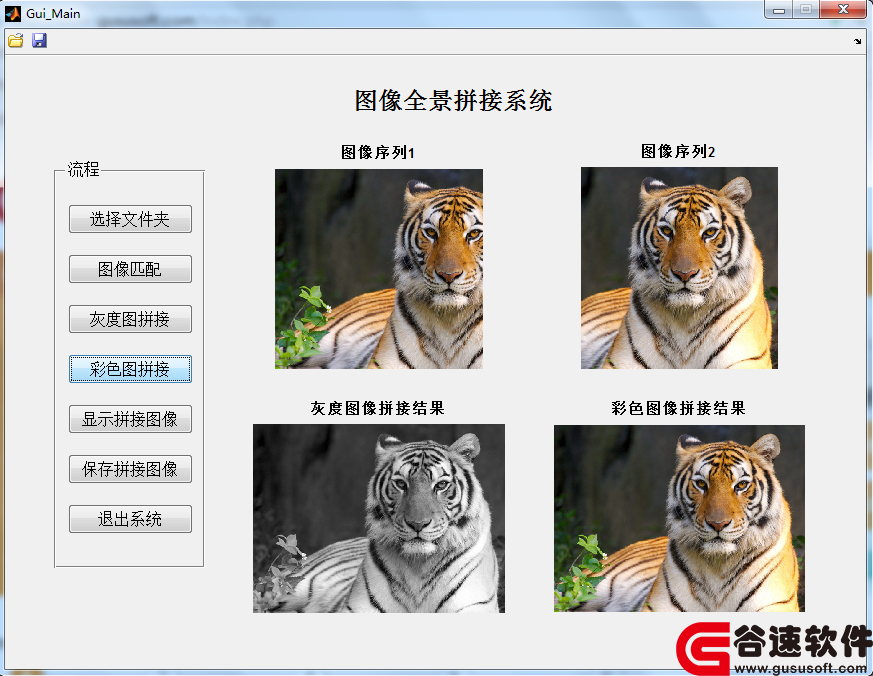873x676 pixels.
Task: Click the 流程 panel title
Action: click(x=84, y=169)
